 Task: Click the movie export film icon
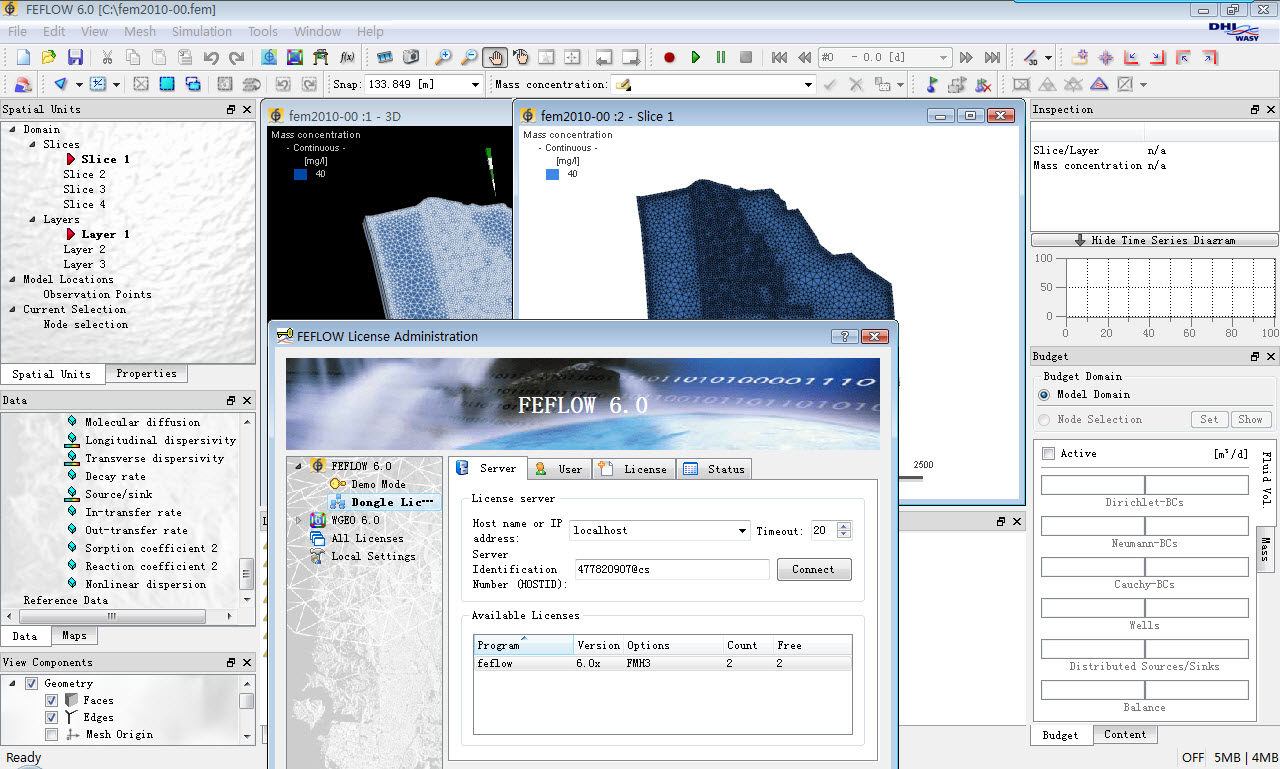(x=385, y=58)
